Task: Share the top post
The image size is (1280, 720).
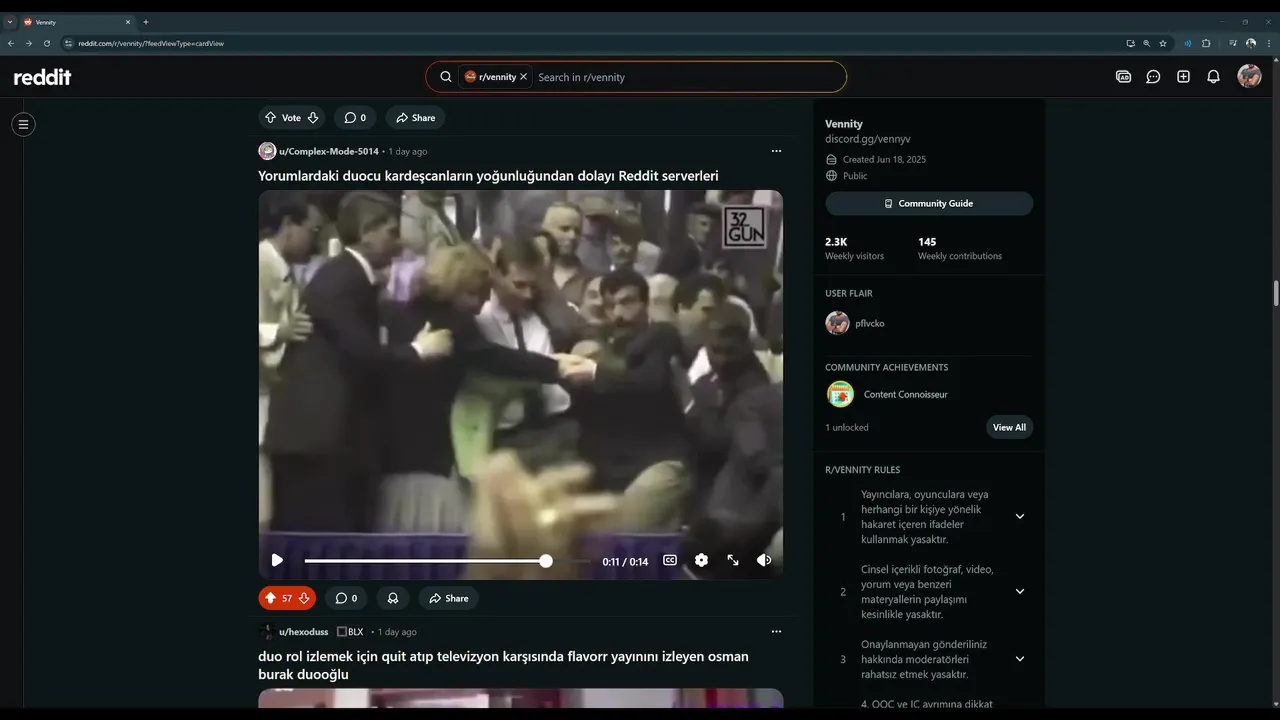Action: 415,118
